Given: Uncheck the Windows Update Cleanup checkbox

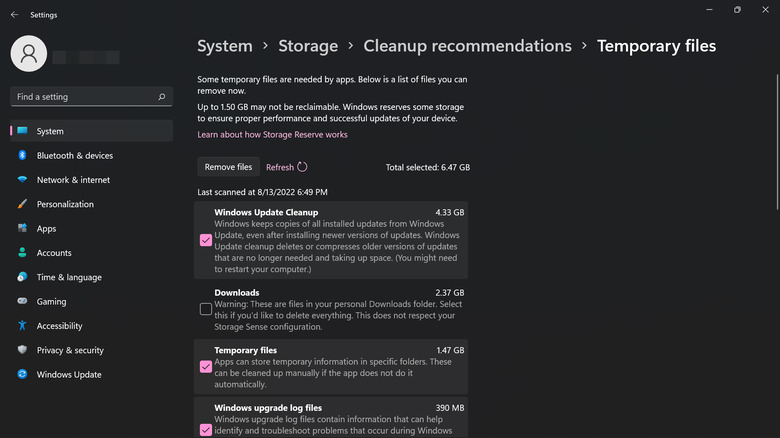Looking at the screenshot, I should tap(206, 240).
